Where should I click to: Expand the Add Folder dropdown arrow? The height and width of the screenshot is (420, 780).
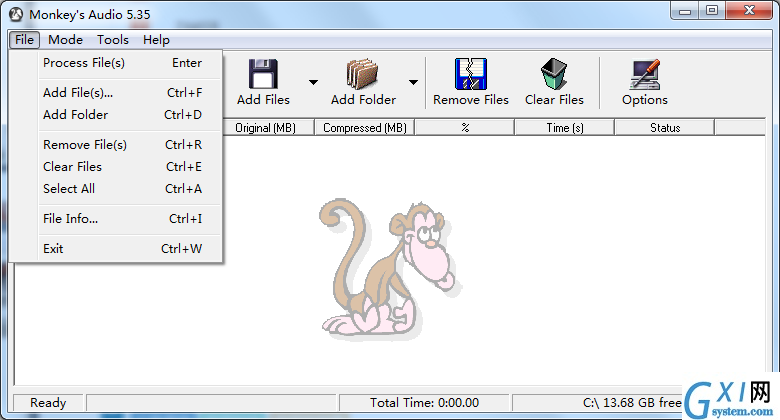coord(413,82)
